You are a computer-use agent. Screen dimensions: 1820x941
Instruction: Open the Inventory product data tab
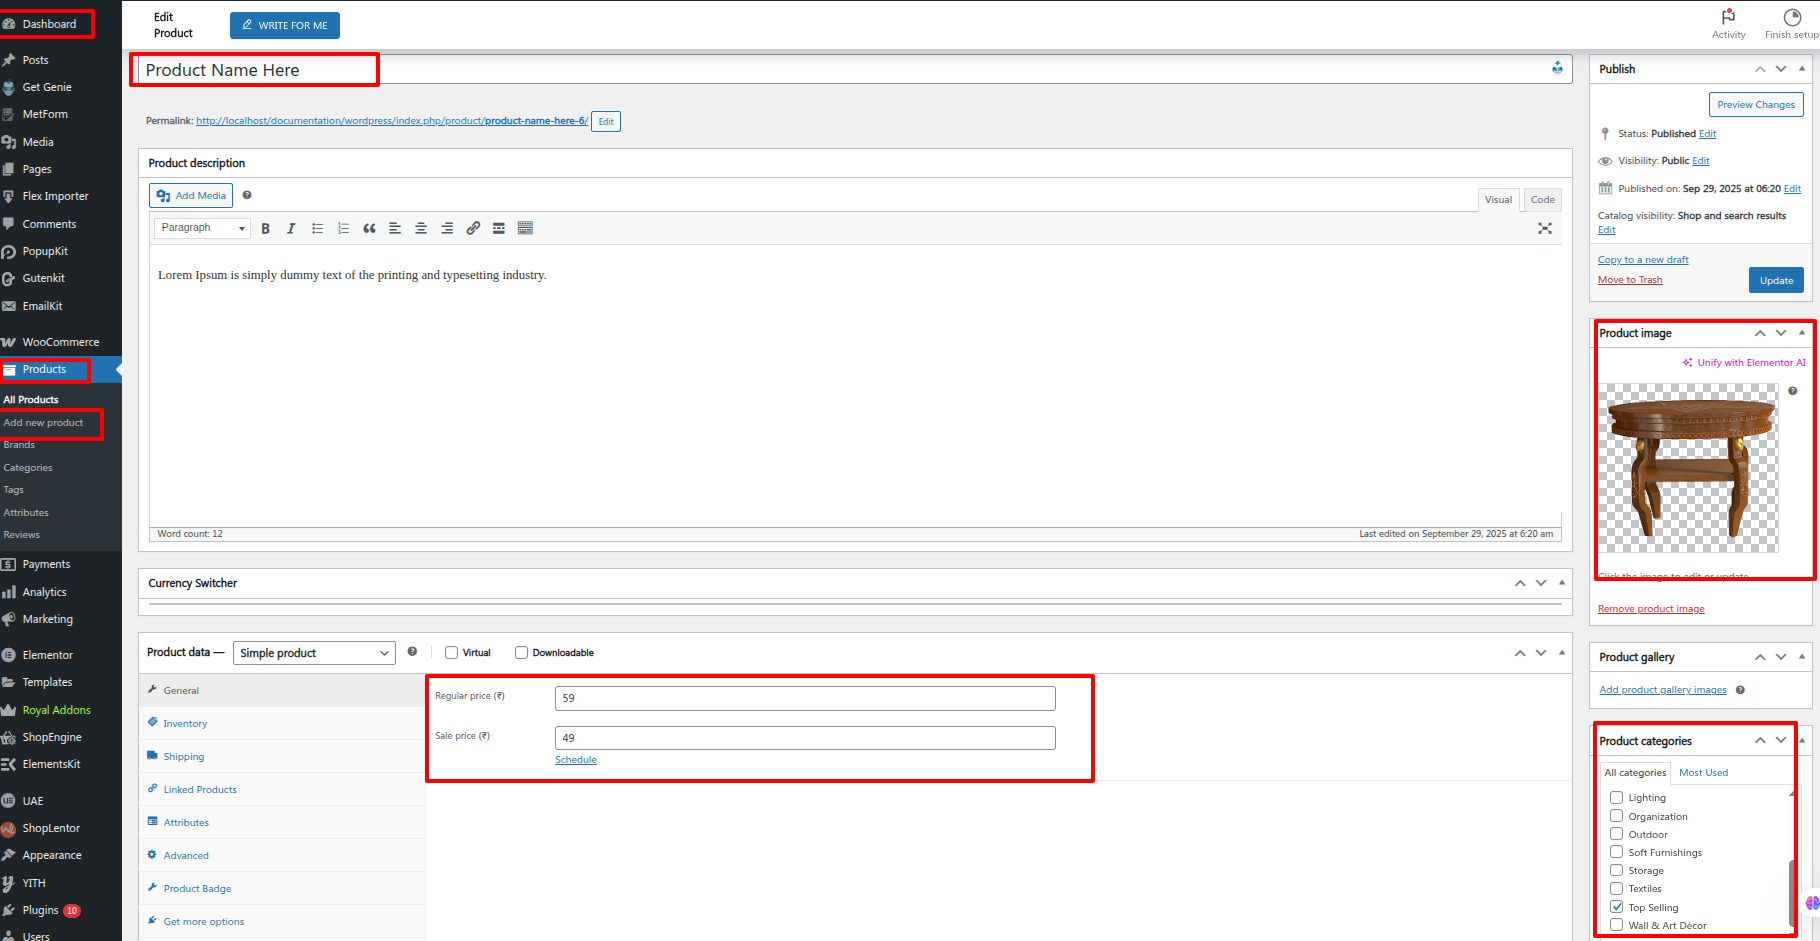coord(185,724)
